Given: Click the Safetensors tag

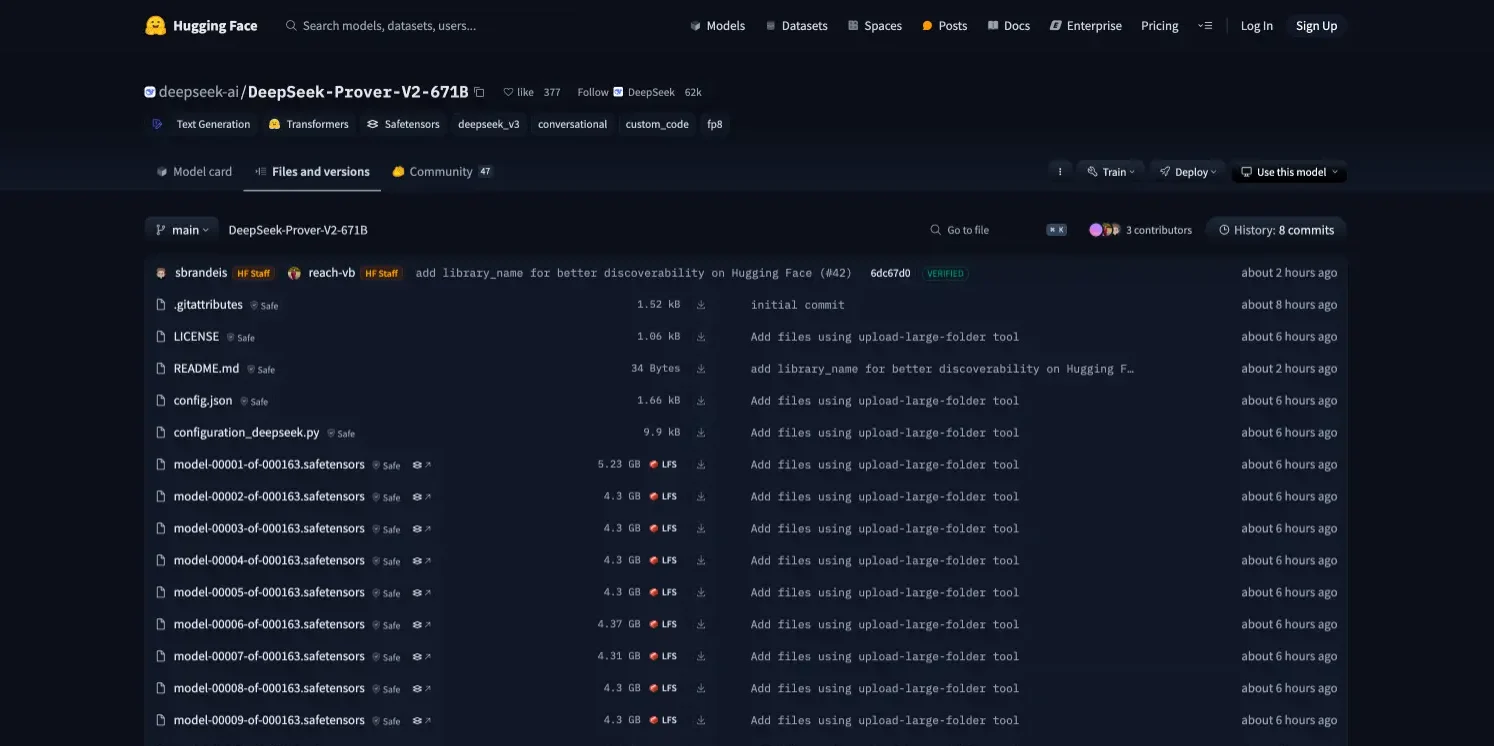Looking at the screenshot, I should click(x=403, y=125).
